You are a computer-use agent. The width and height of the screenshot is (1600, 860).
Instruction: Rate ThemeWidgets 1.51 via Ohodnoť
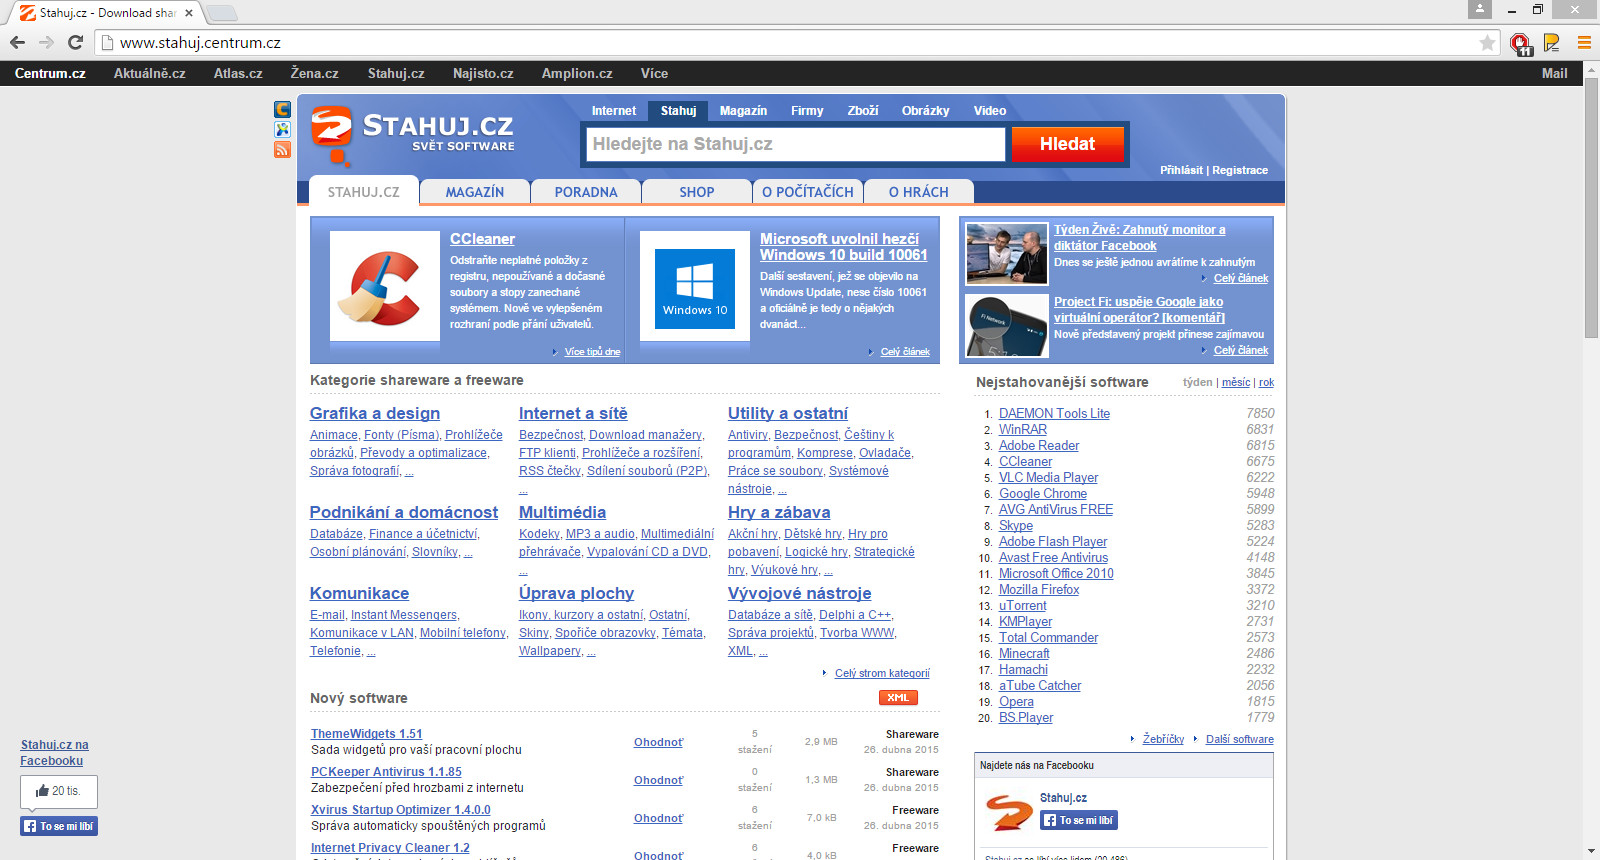click(659, 742)
